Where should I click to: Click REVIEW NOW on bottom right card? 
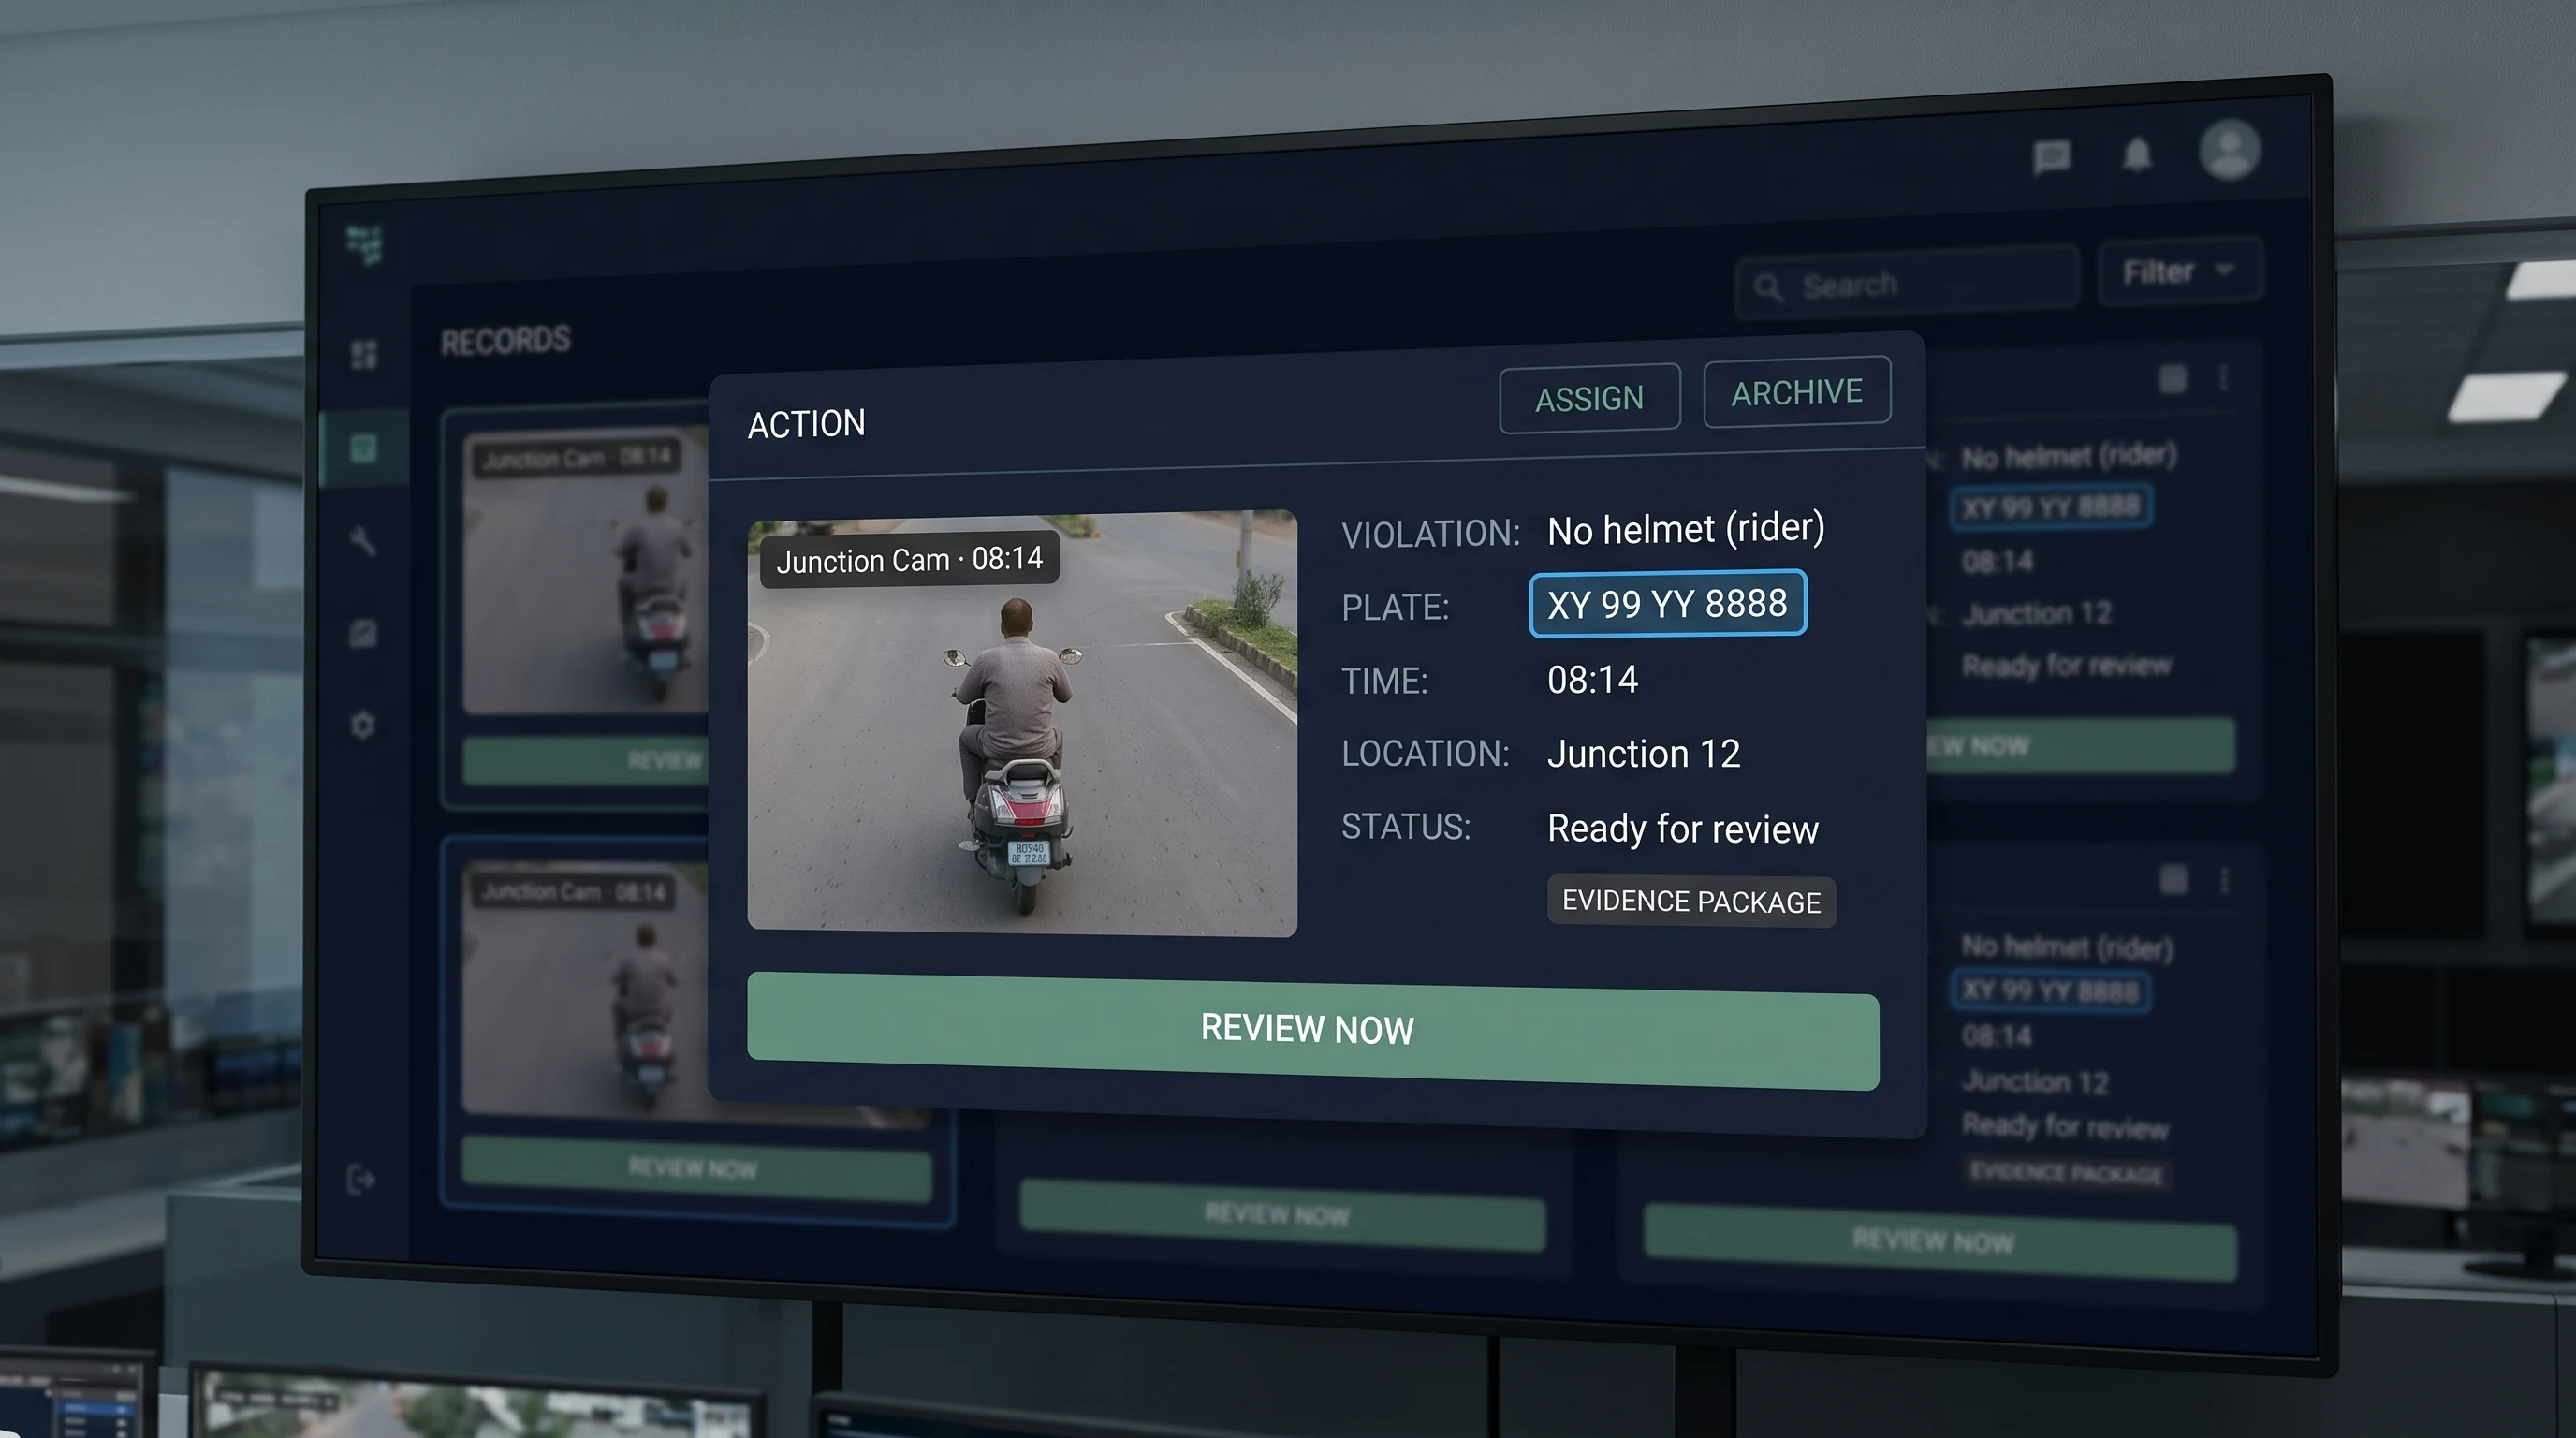1940,1242
